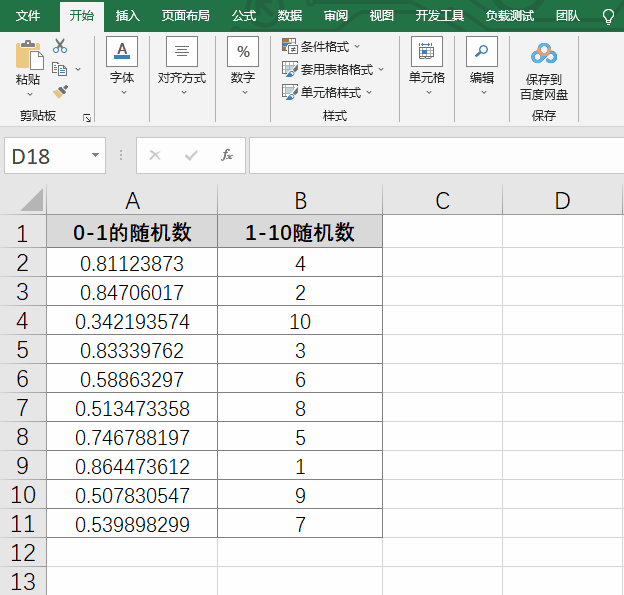Select the Format Painter brush icon
This screenshot has height=595, width=624.
pos(60,92)
